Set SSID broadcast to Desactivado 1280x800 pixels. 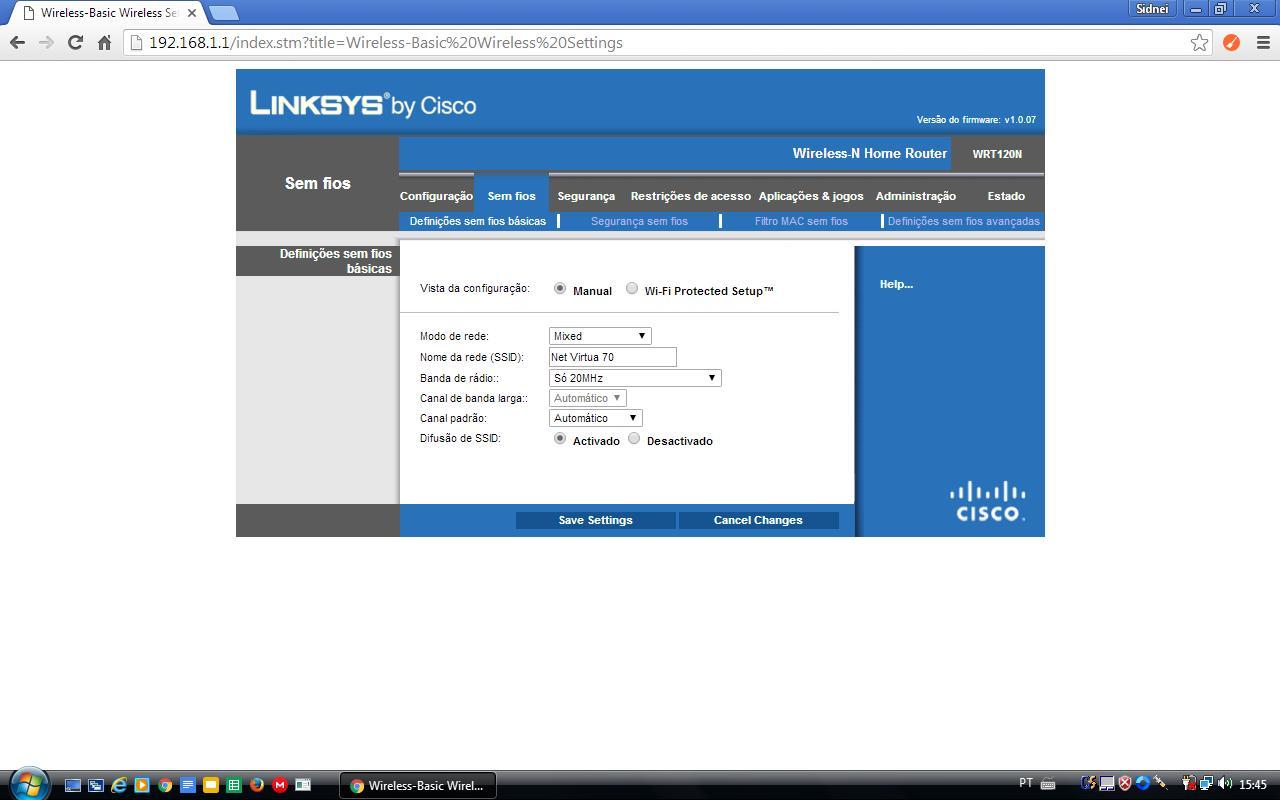pyautogui.click(x=634, y=438)
